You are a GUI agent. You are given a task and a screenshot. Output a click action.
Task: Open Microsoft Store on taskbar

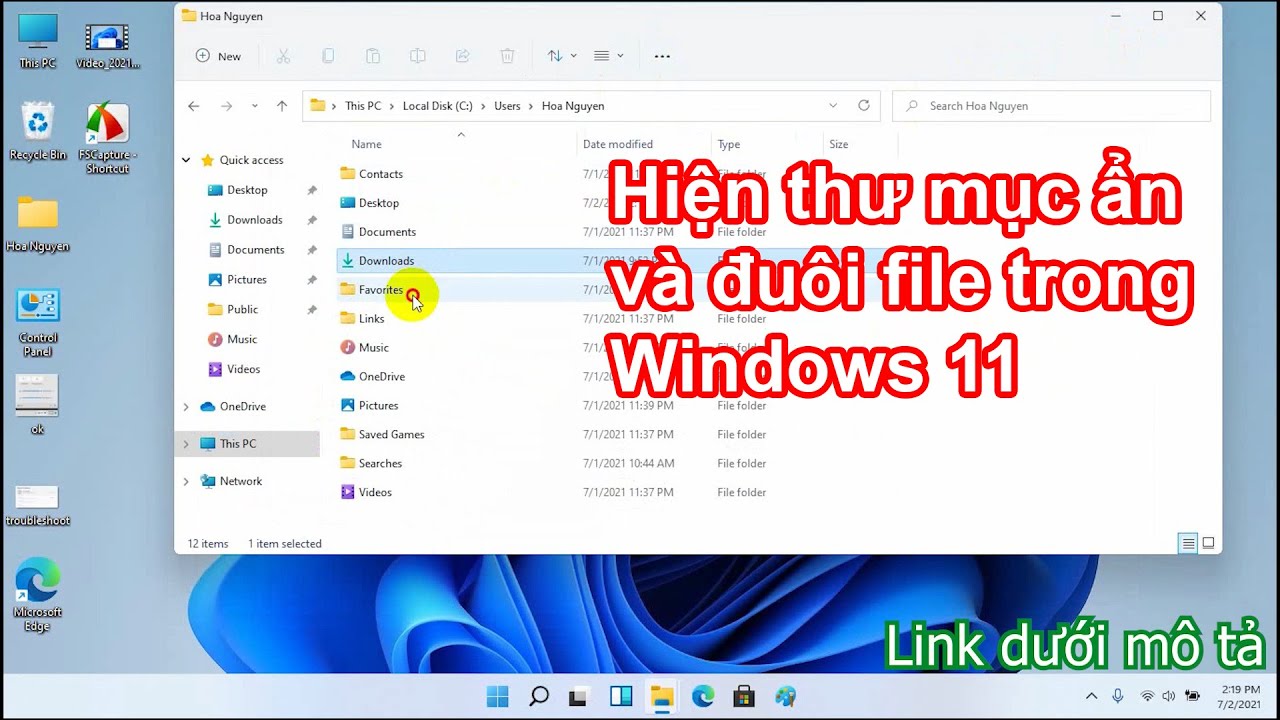click(x=743, y=696)
